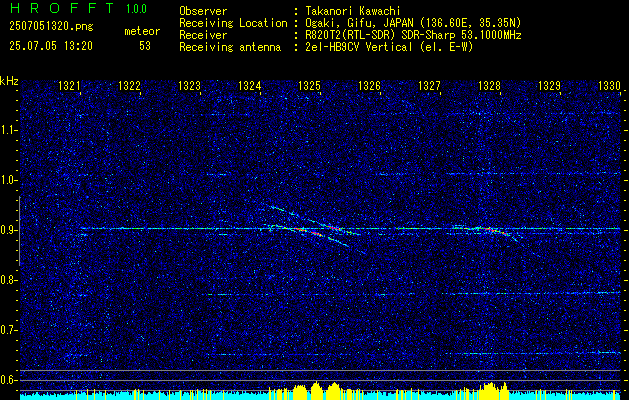Select the filename 2507051320.png
629x400 pixels.
(51, 27)
